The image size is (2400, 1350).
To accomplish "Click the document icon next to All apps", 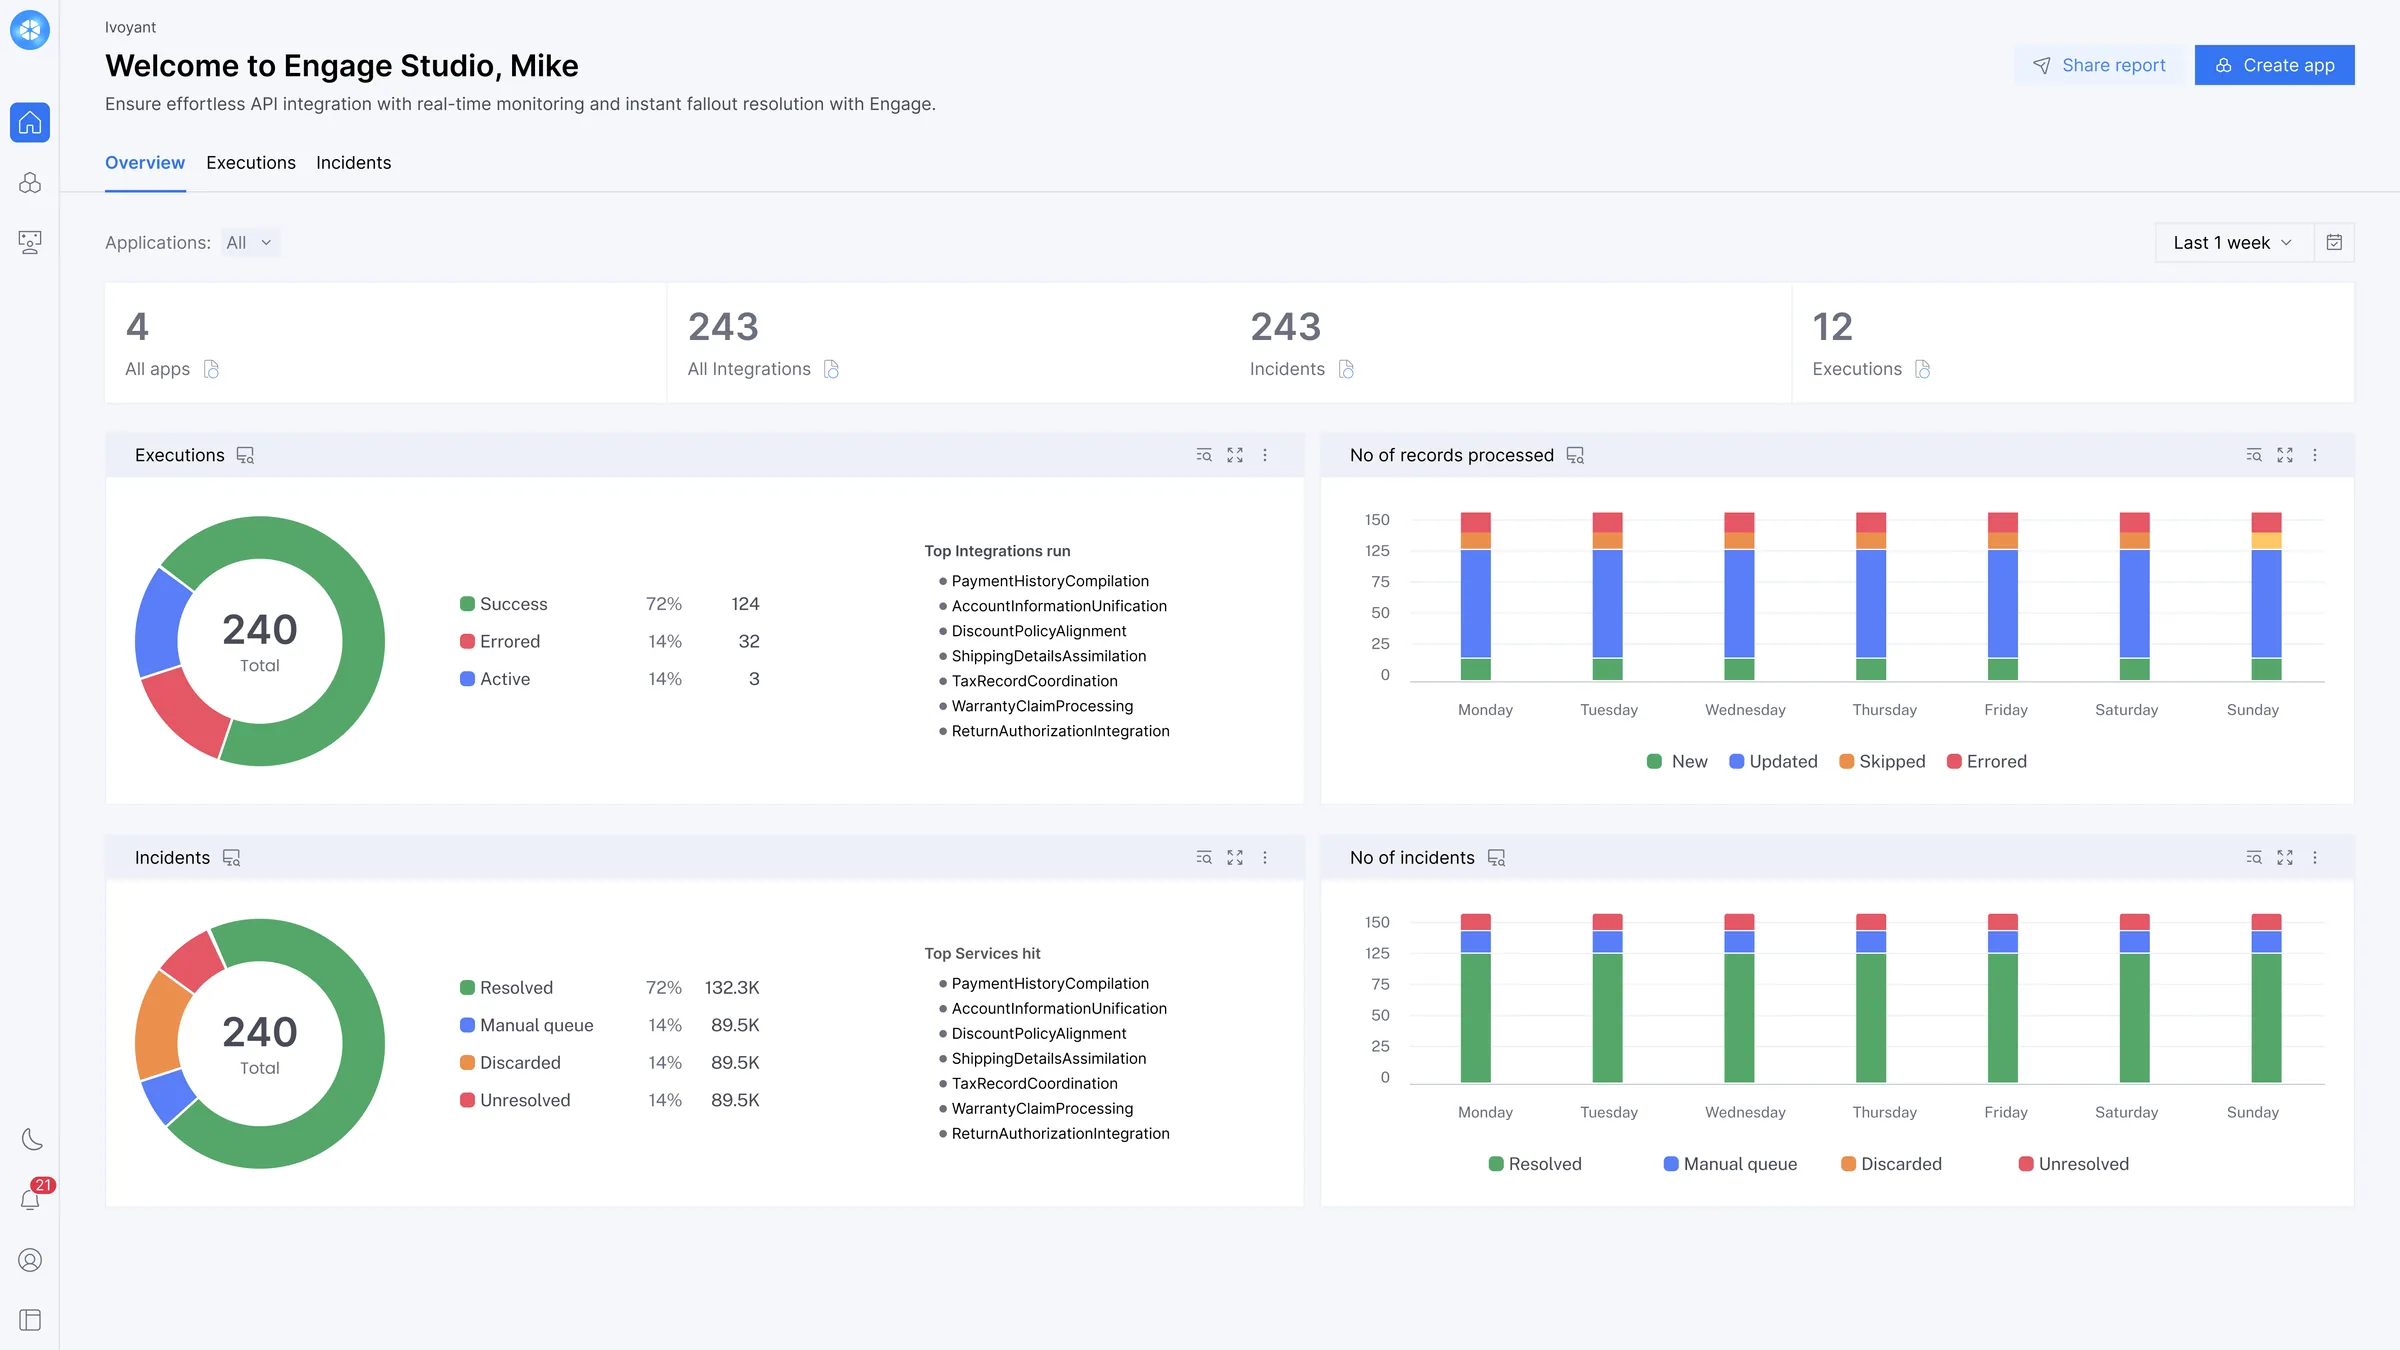I will (211, 369).
